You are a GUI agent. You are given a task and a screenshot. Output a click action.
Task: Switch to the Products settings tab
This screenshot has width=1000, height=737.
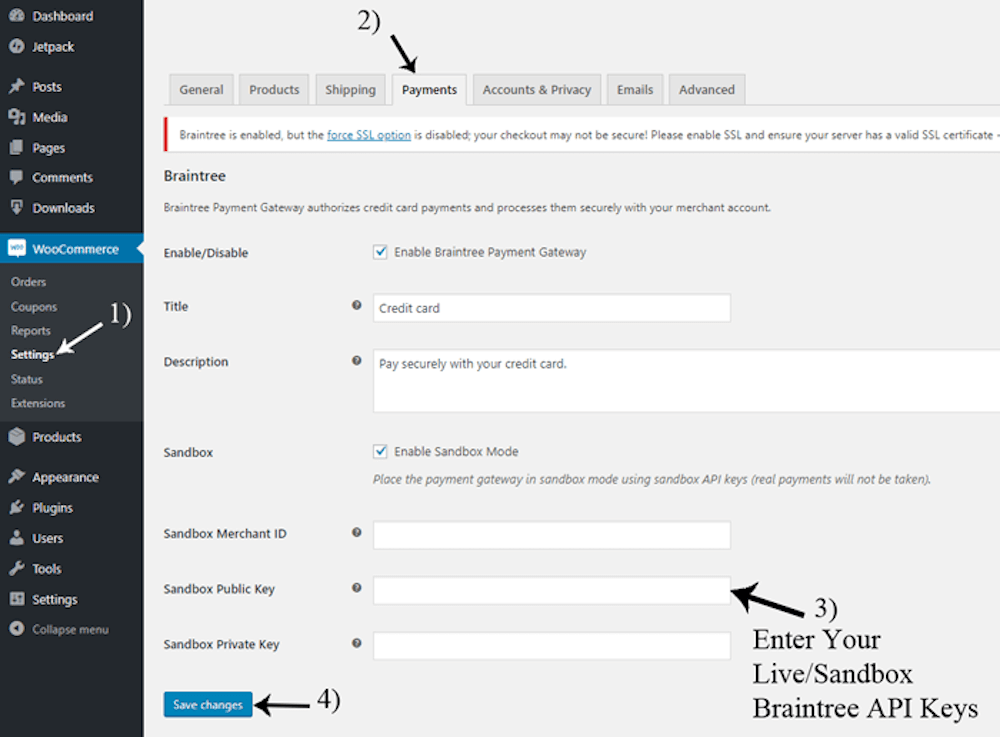[x=274, y=89]
